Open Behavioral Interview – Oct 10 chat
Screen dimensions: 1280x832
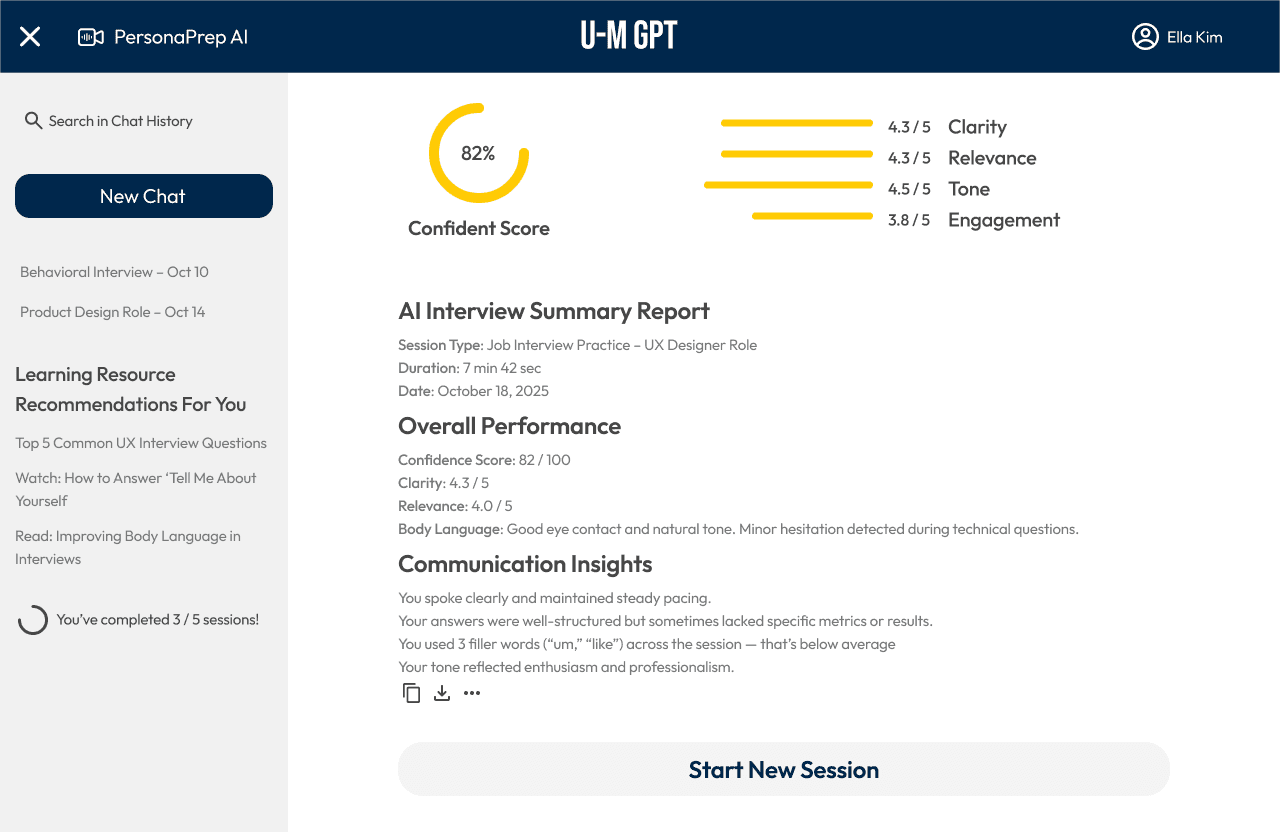(x=114, y=272)
